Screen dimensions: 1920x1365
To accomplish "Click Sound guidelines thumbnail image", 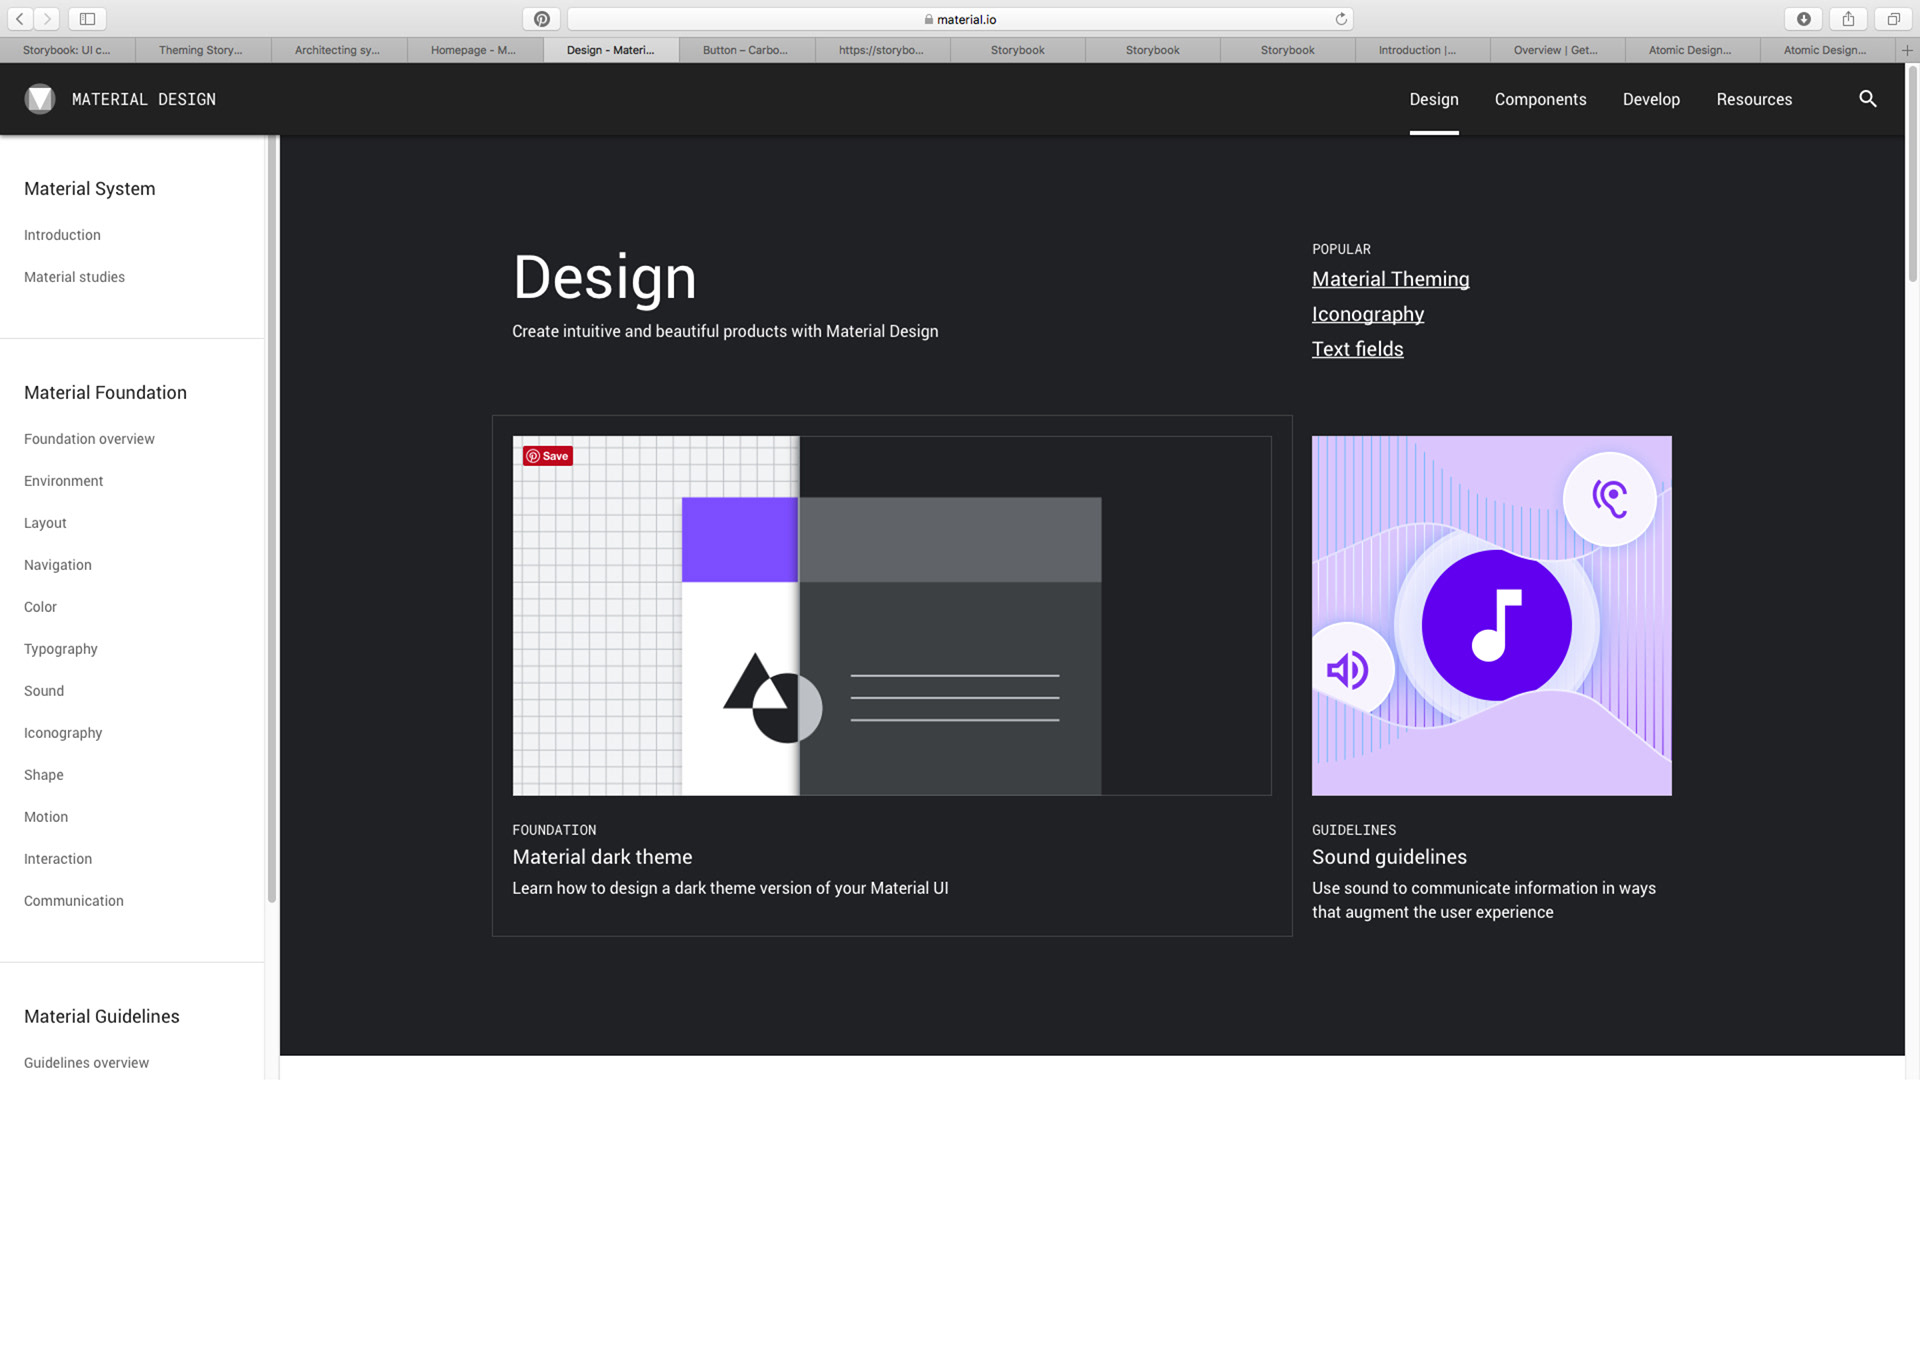I will [x=1491, y=616].
